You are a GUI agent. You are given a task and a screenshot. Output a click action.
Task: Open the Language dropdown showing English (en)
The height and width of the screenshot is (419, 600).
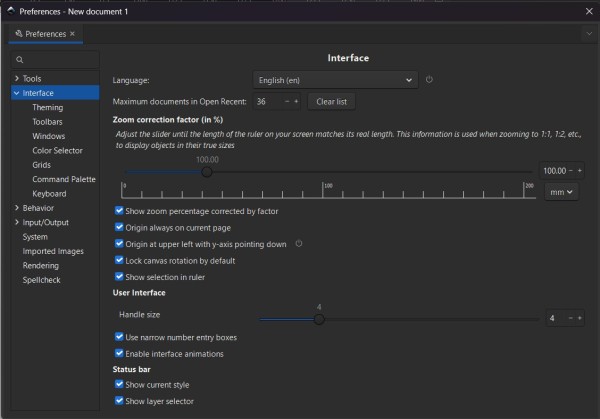[335, 80]
